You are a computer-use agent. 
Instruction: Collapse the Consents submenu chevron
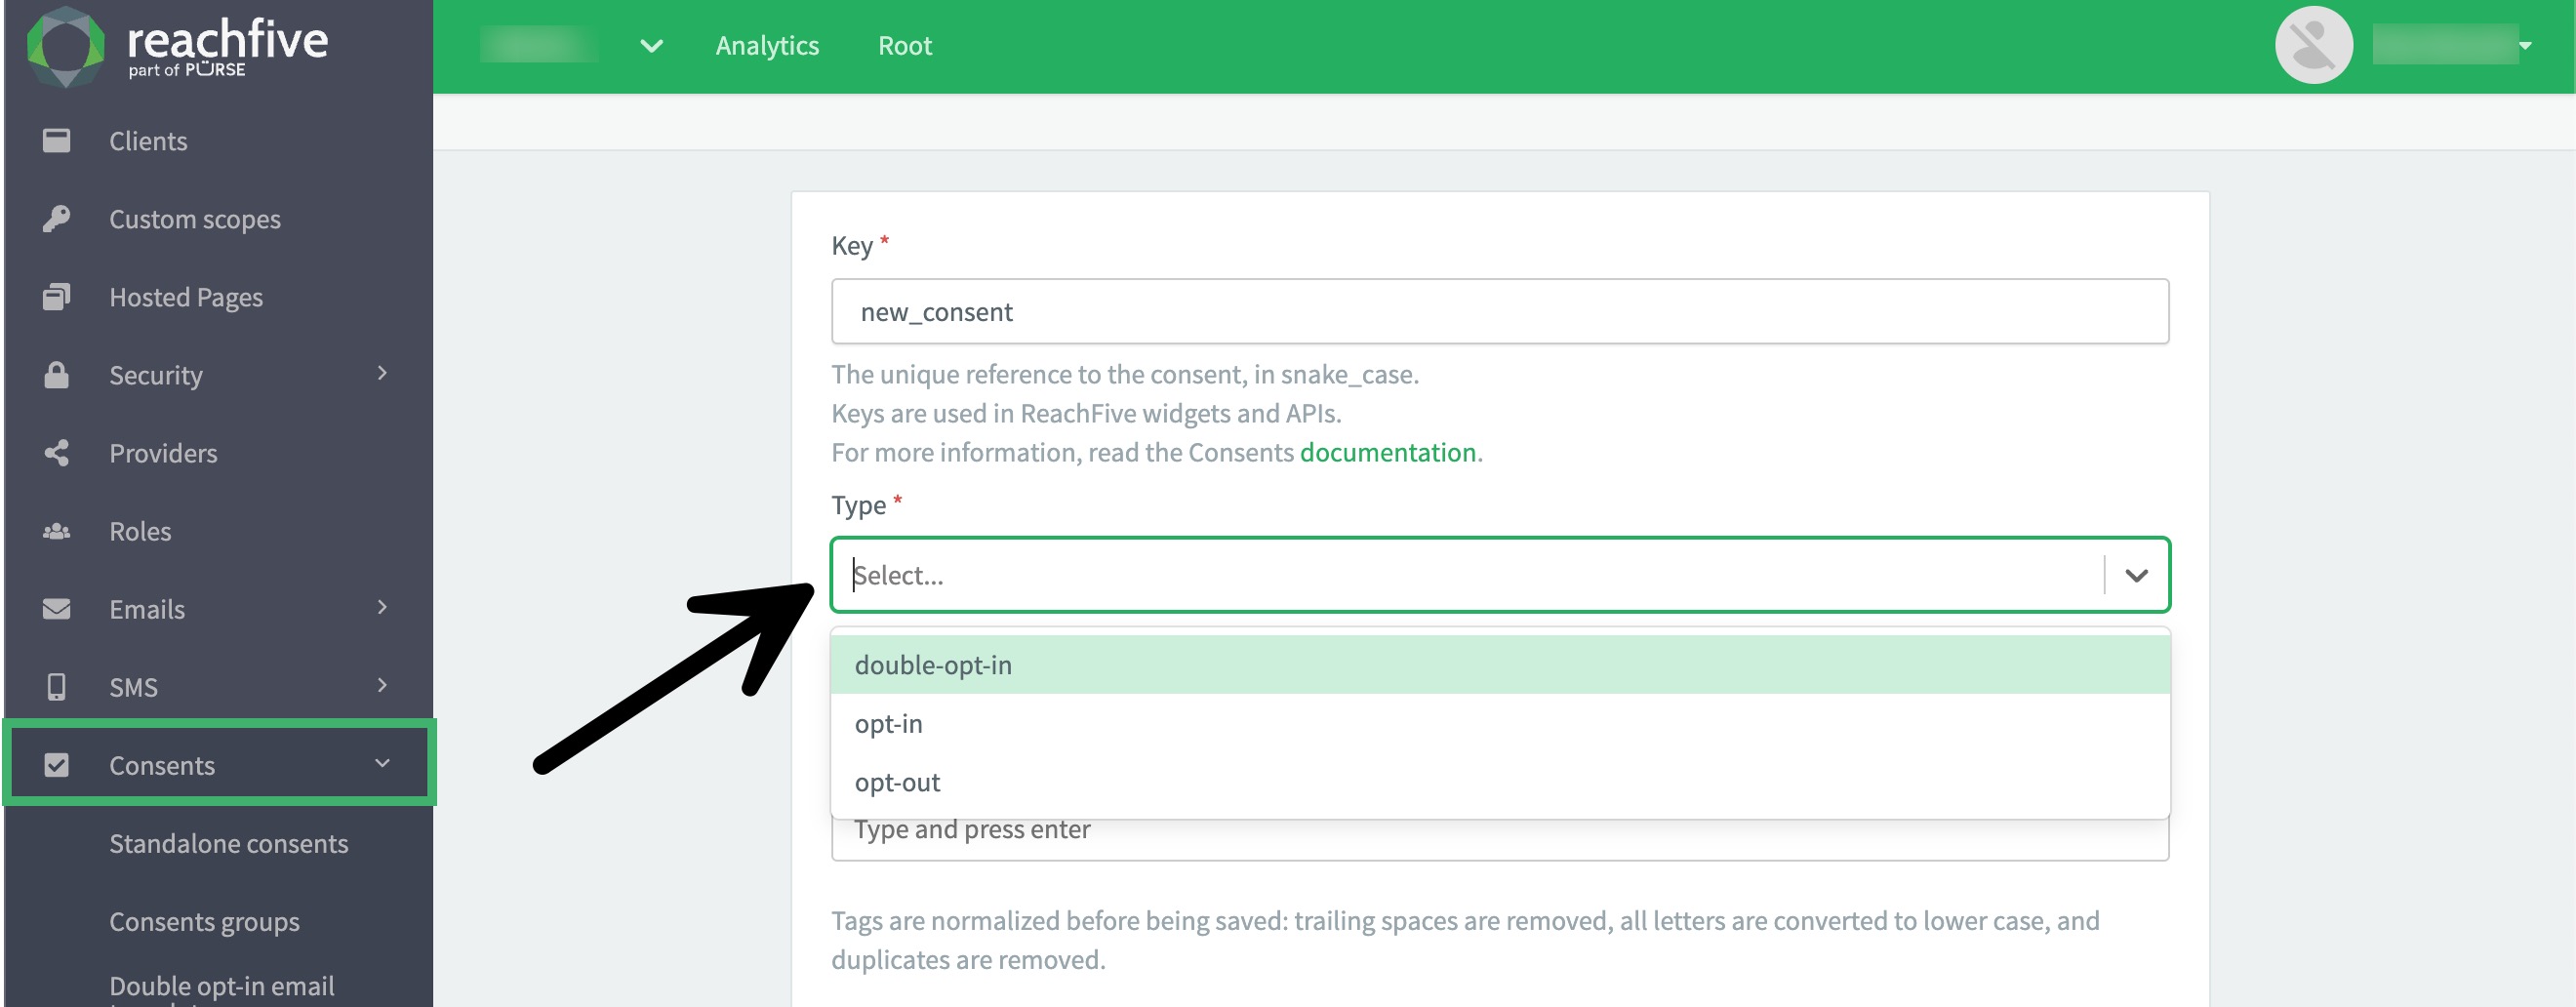(x=382, y=763)
